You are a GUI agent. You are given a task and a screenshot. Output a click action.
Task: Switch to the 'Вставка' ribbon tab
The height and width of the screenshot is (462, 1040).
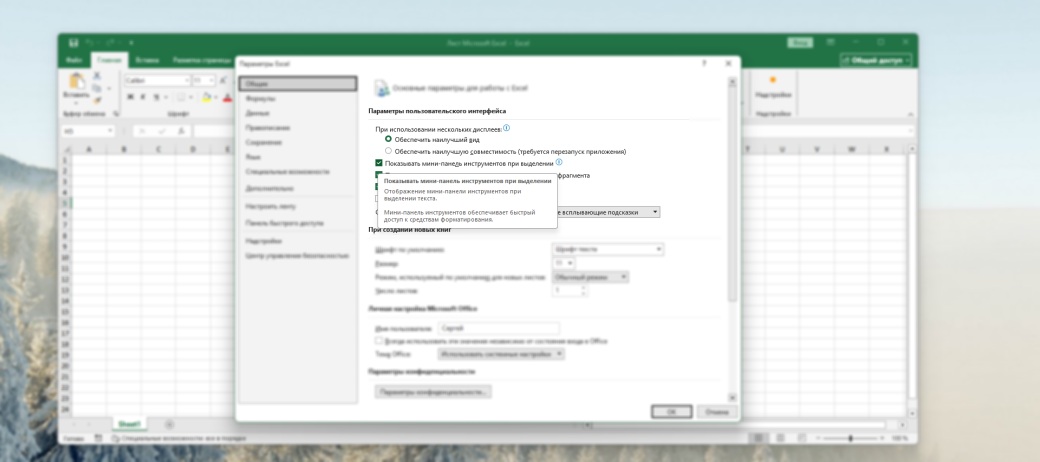pos(147,61)
